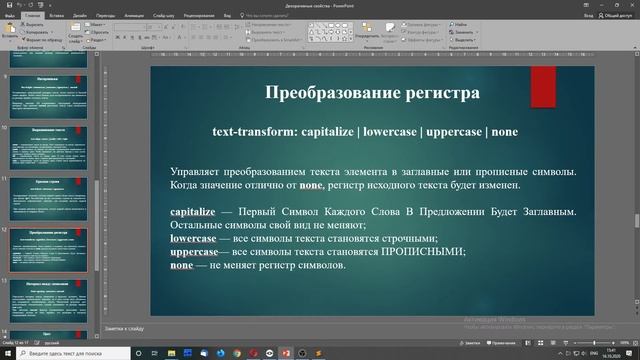Open the Макет layout dropdown

96,24
